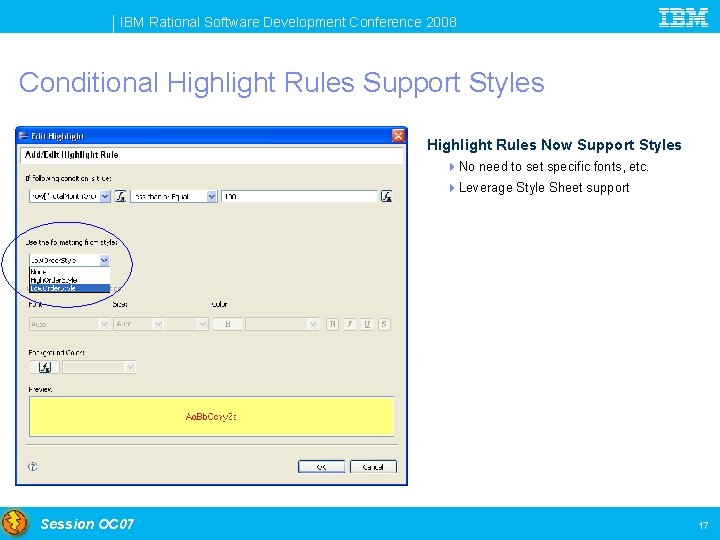The height and width of the screenshot is (540, 720).
Task: Click the IBM logo
Action: click(683, 17)
